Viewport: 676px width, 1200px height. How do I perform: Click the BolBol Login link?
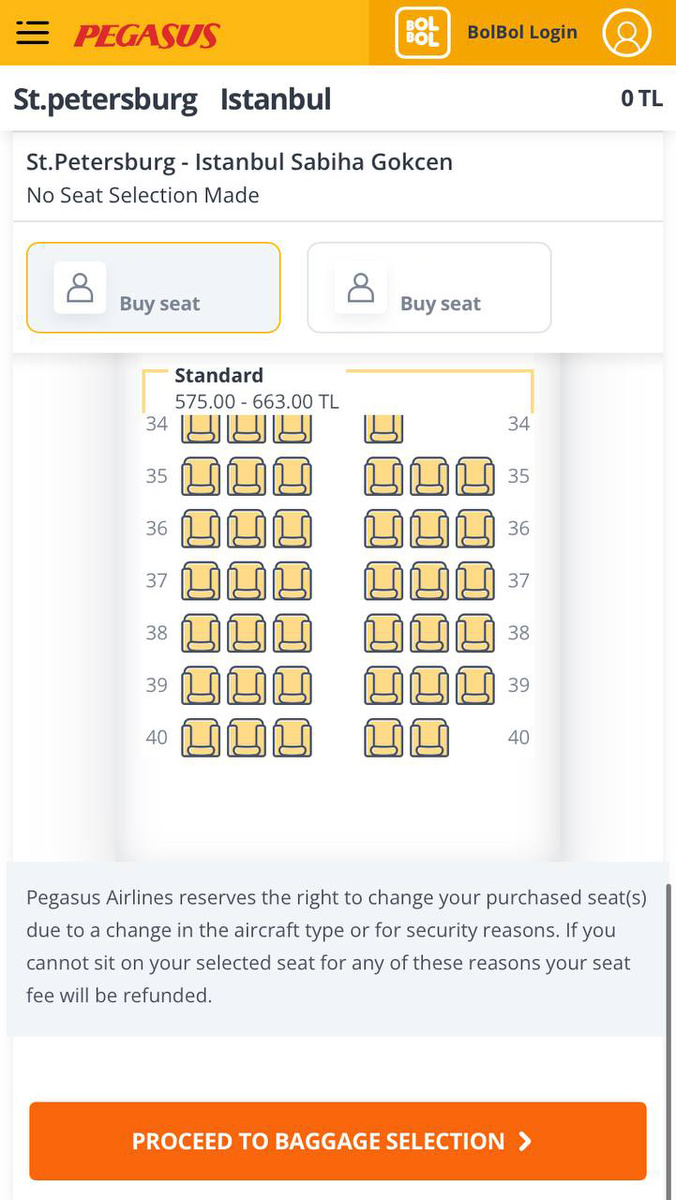point(521,33)
